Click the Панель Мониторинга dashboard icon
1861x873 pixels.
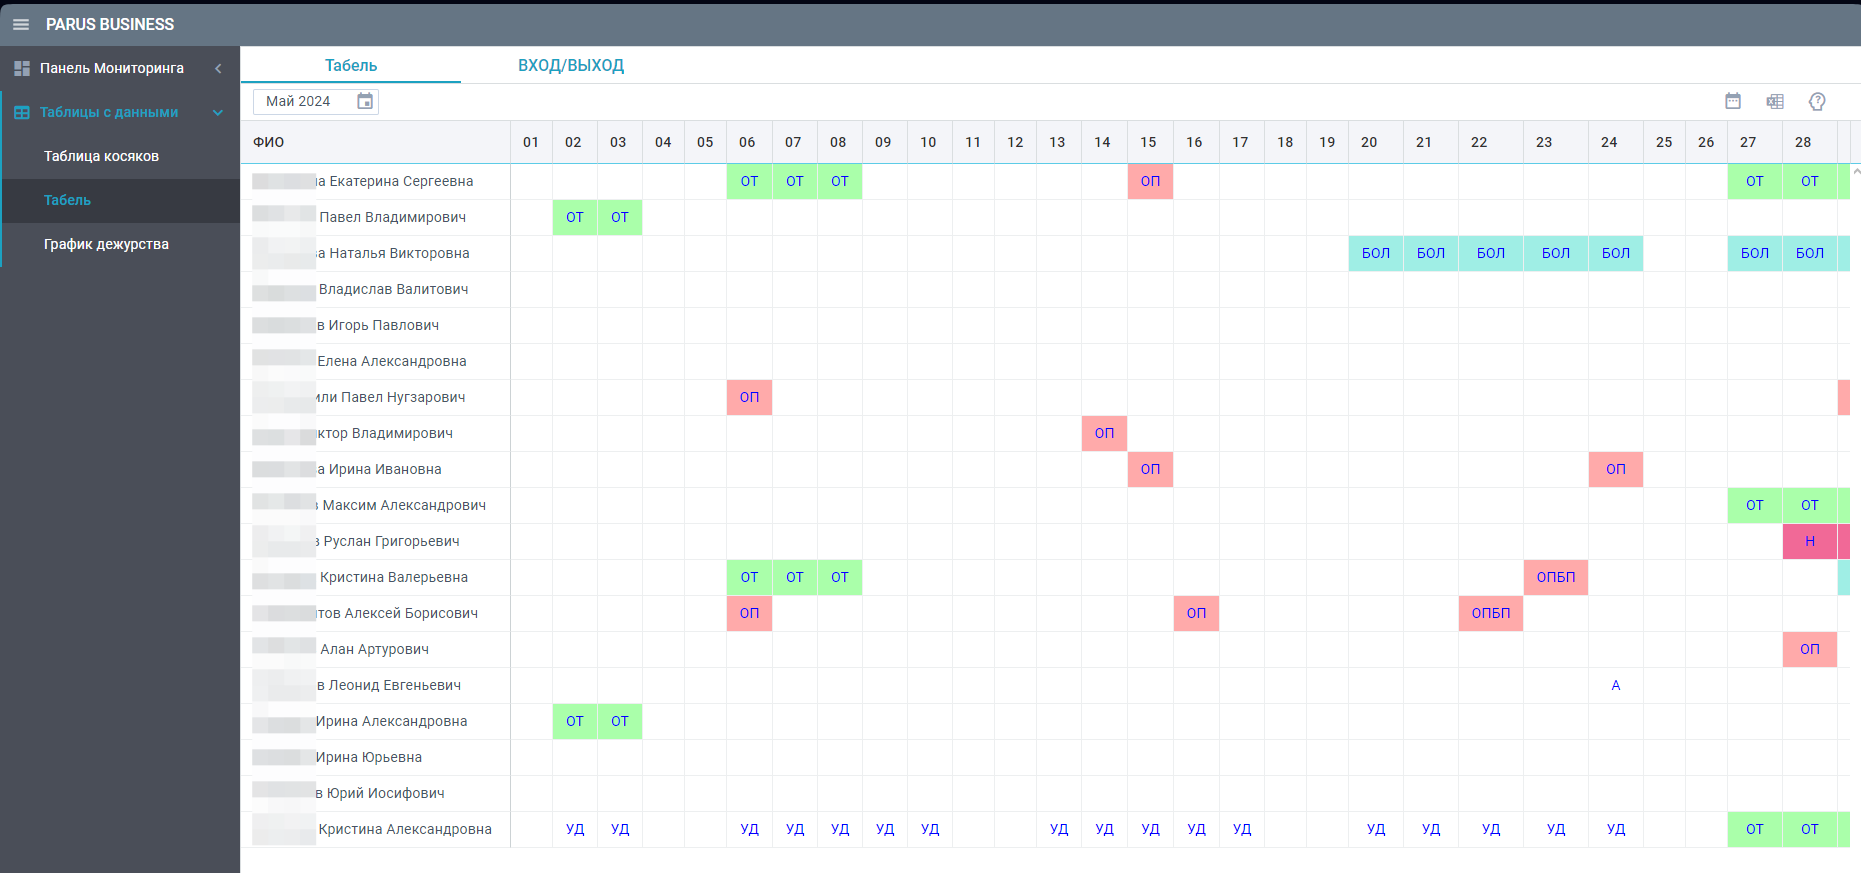tap(22, 68)
